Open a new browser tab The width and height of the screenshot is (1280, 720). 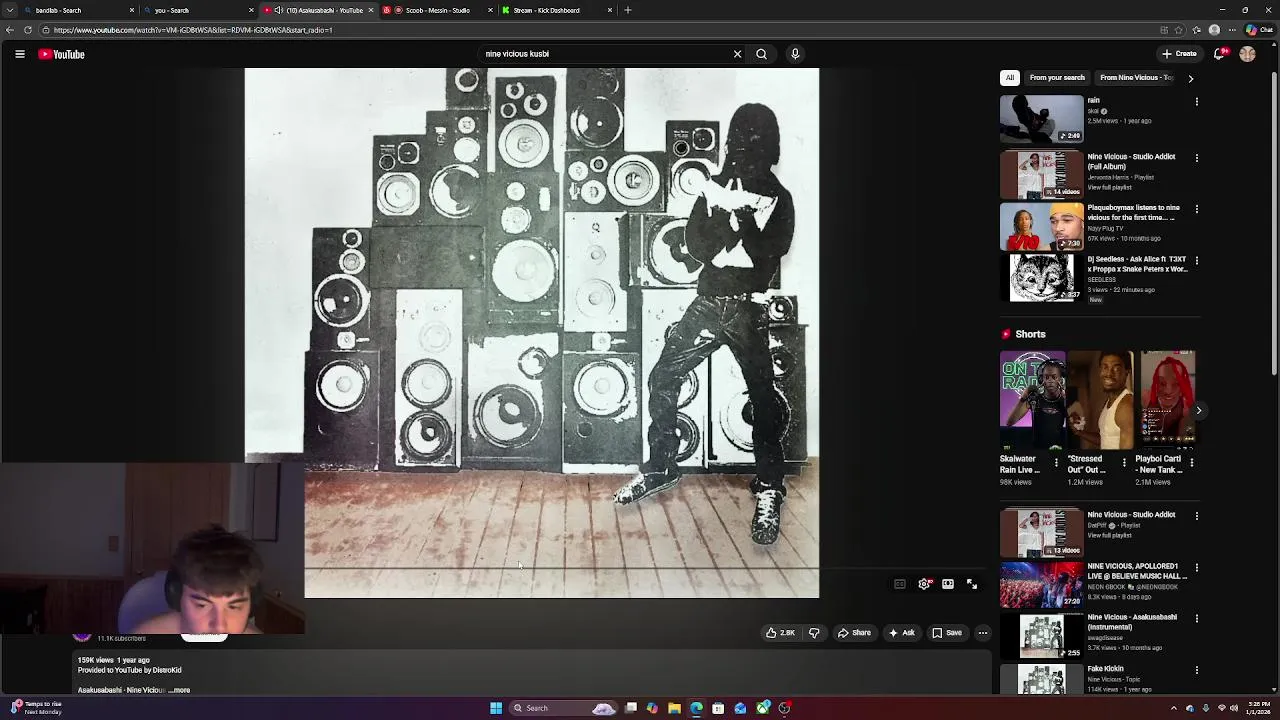[628, 10]
